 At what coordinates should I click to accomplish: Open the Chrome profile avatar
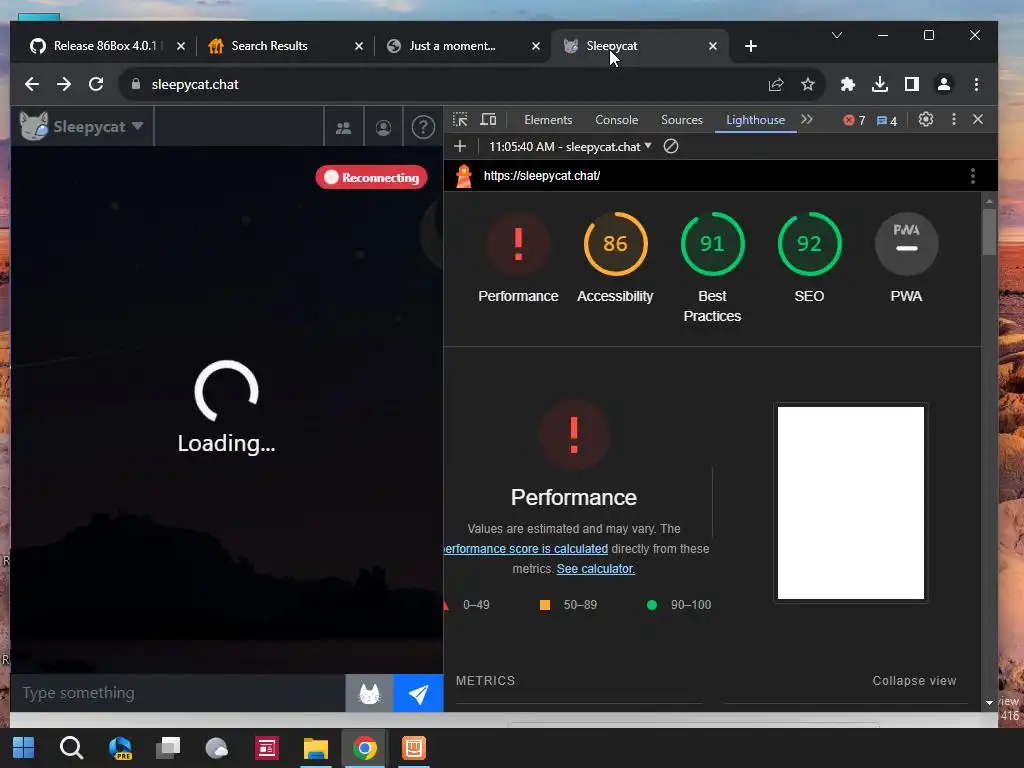tap(944, 84)
